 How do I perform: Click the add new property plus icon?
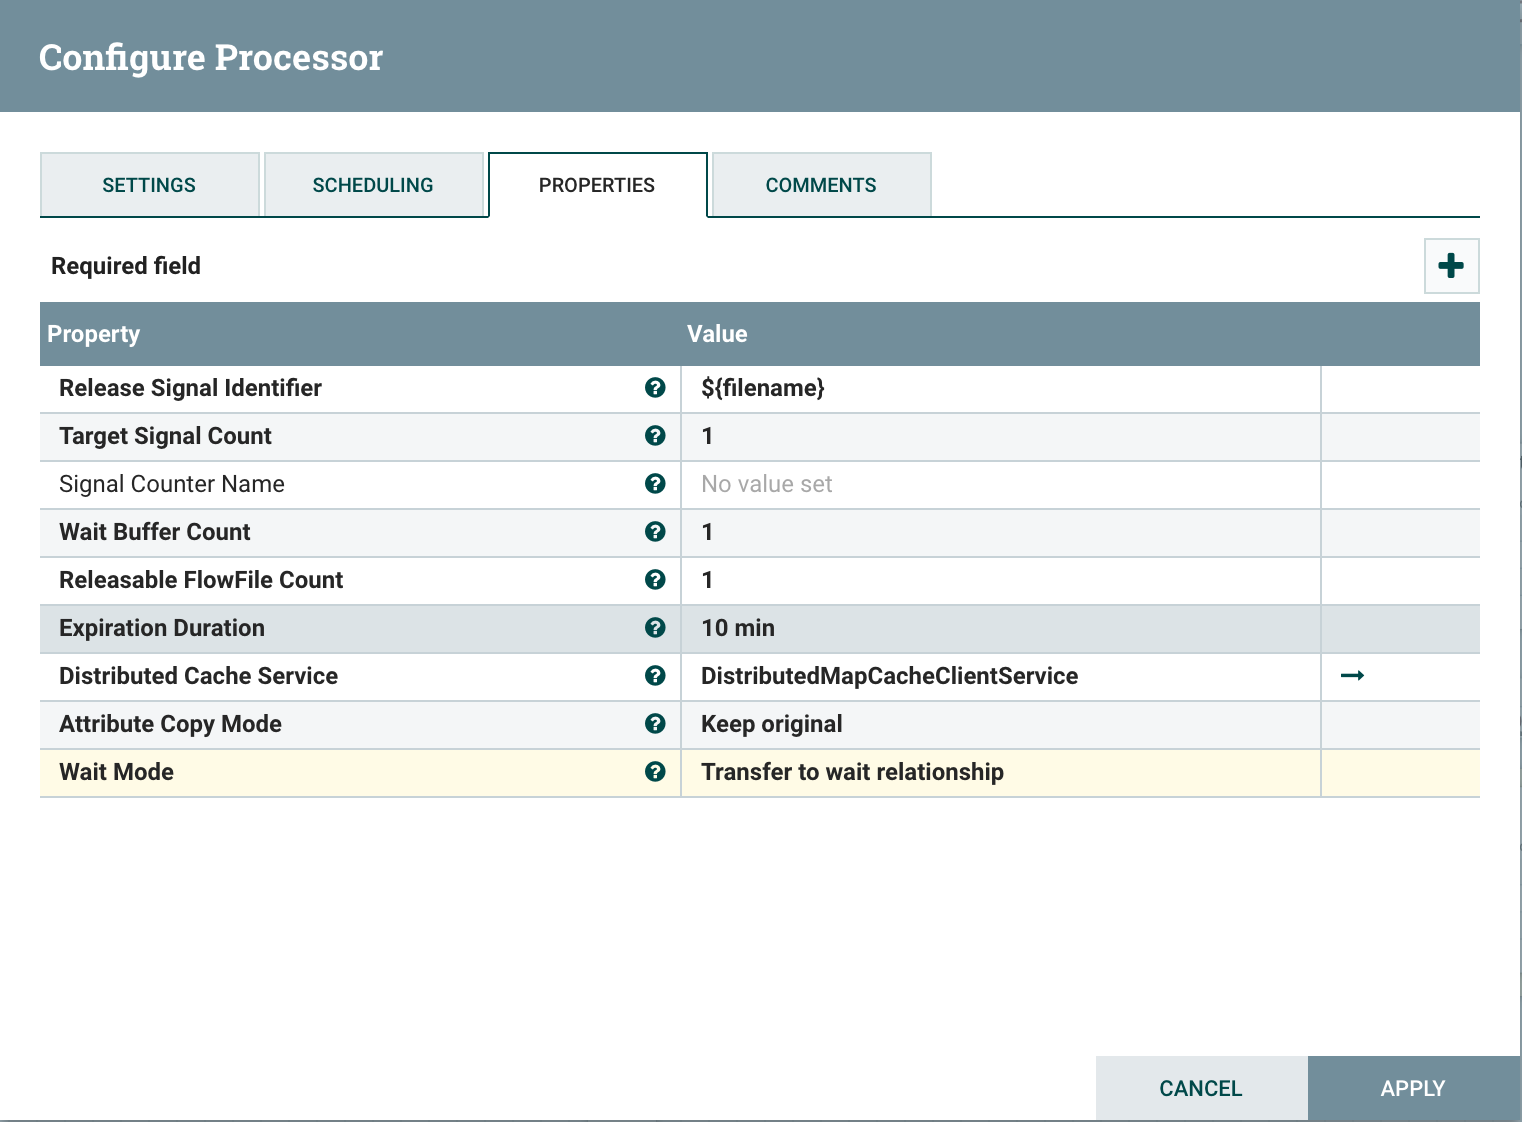point(1451,266)
